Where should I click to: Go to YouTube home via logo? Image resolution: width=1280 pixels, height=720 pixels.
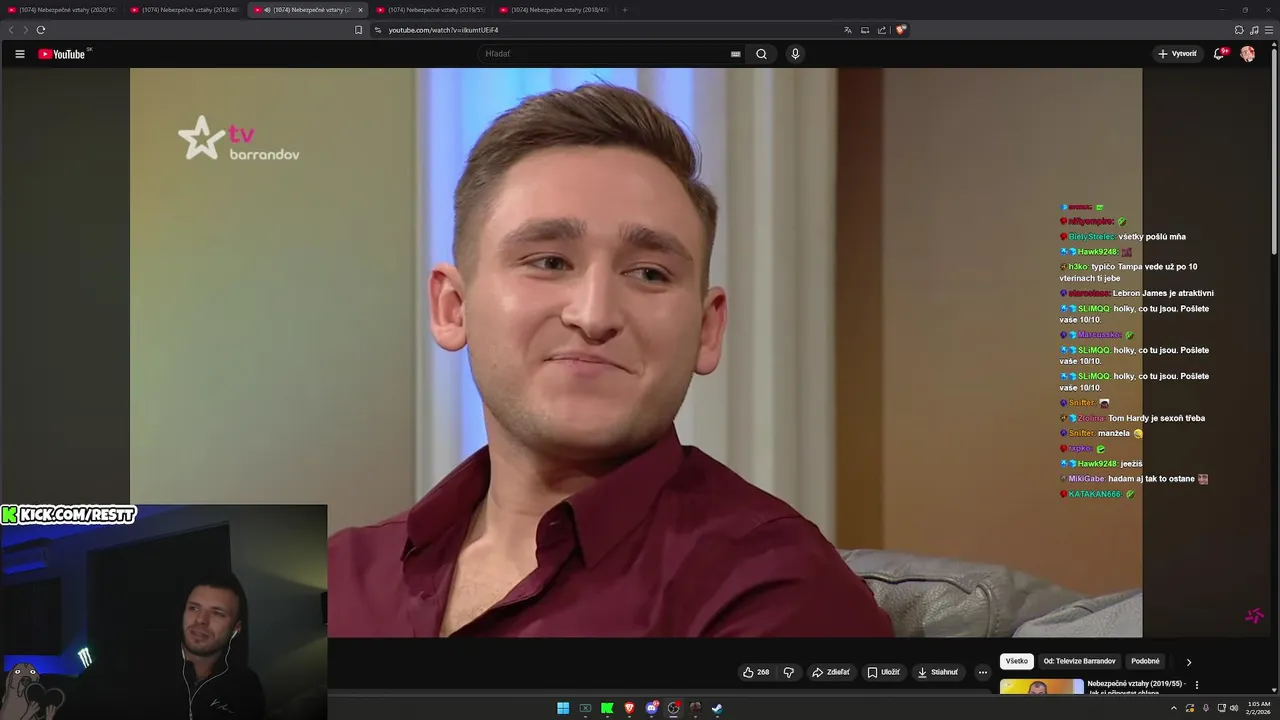(x=62, y=54)
